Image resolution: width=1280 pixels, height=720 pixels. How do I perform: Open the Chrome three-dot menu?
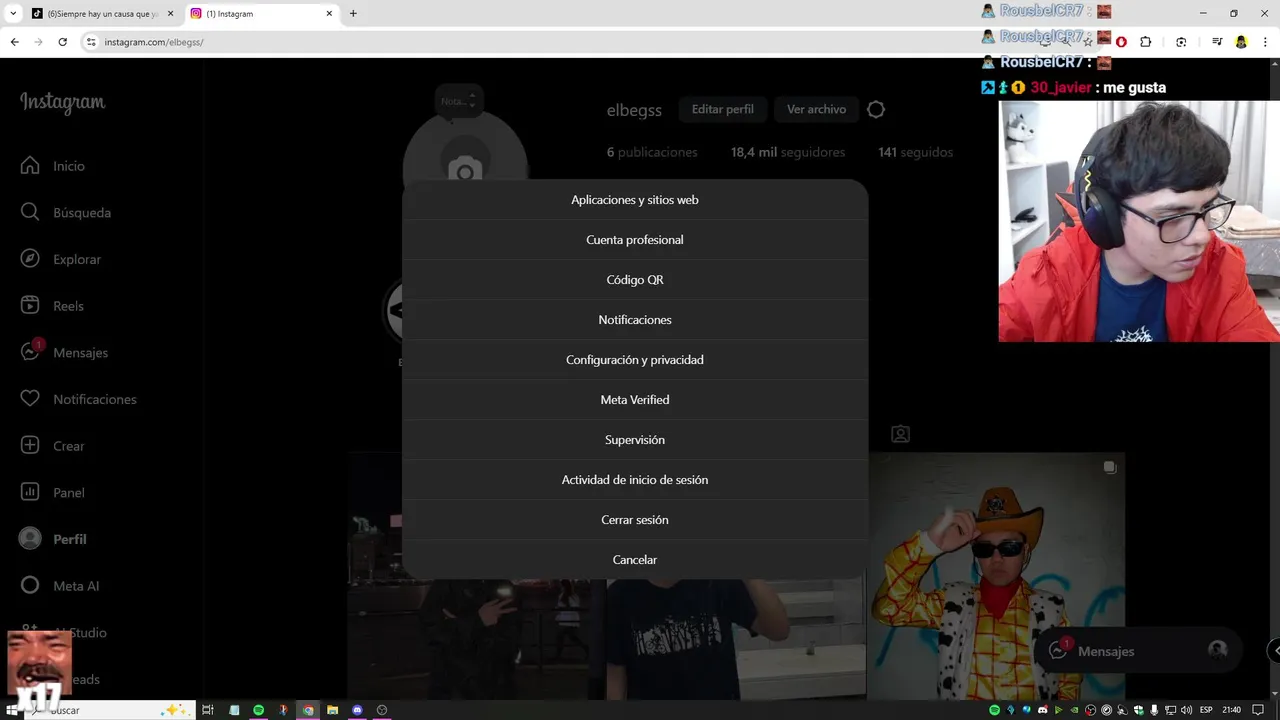pyautogui.click(x=1265, y=42)
